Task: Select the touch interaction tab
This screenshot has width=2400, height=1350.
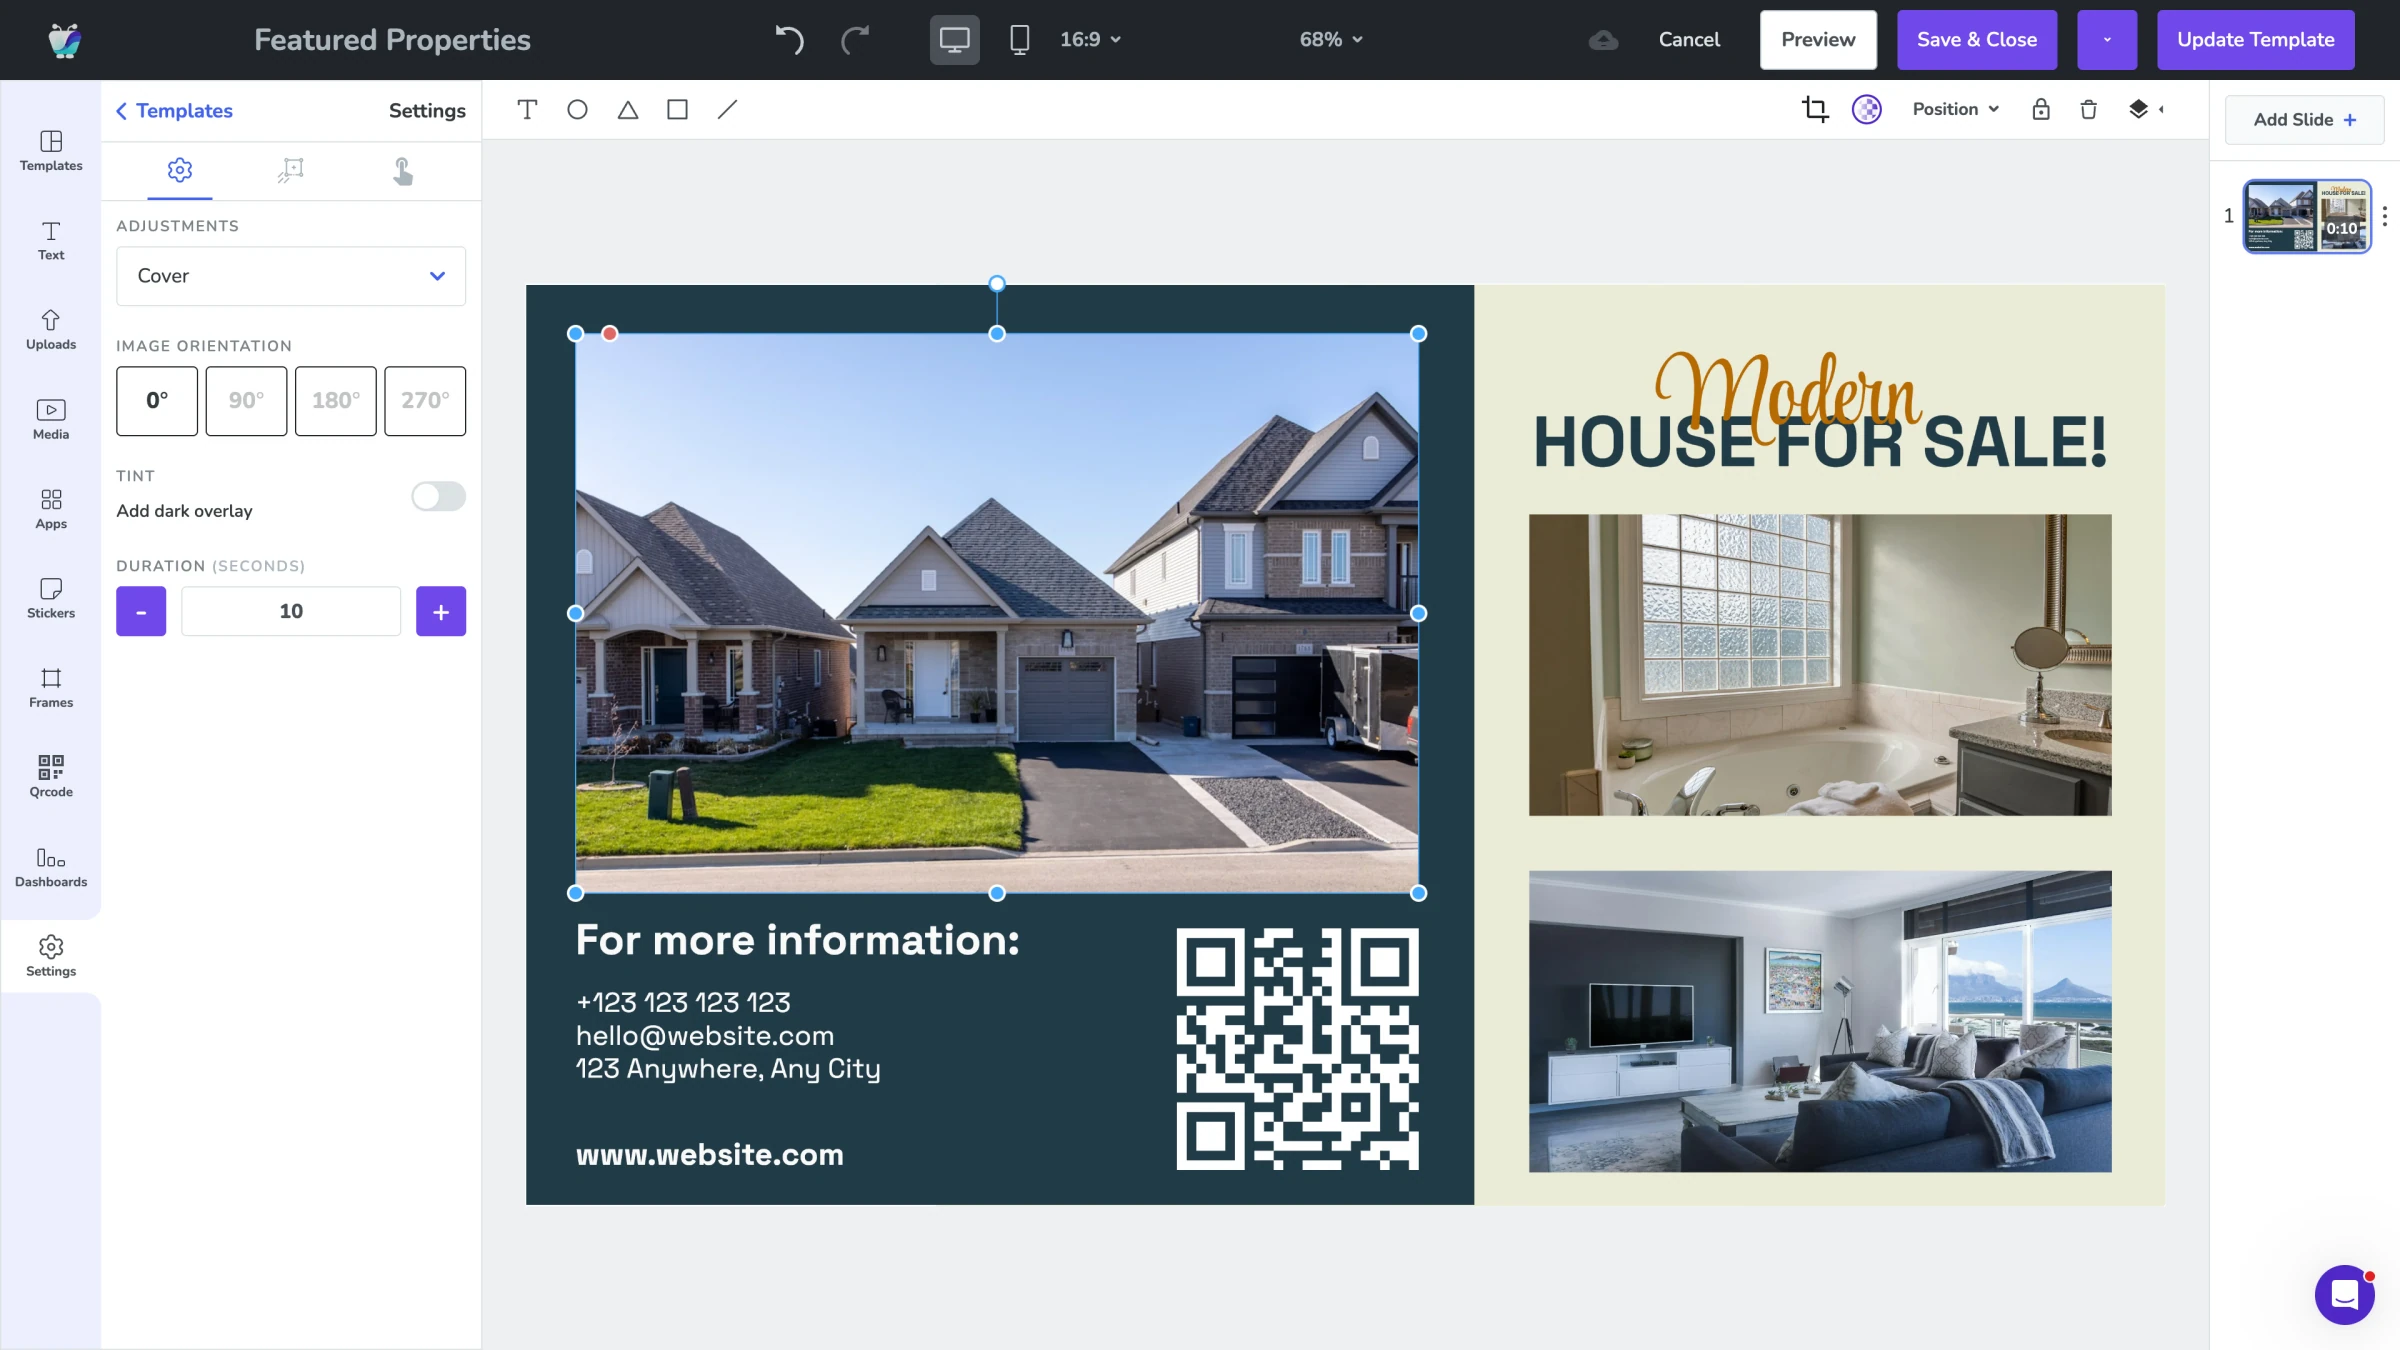Action: [x=402, y=171]
